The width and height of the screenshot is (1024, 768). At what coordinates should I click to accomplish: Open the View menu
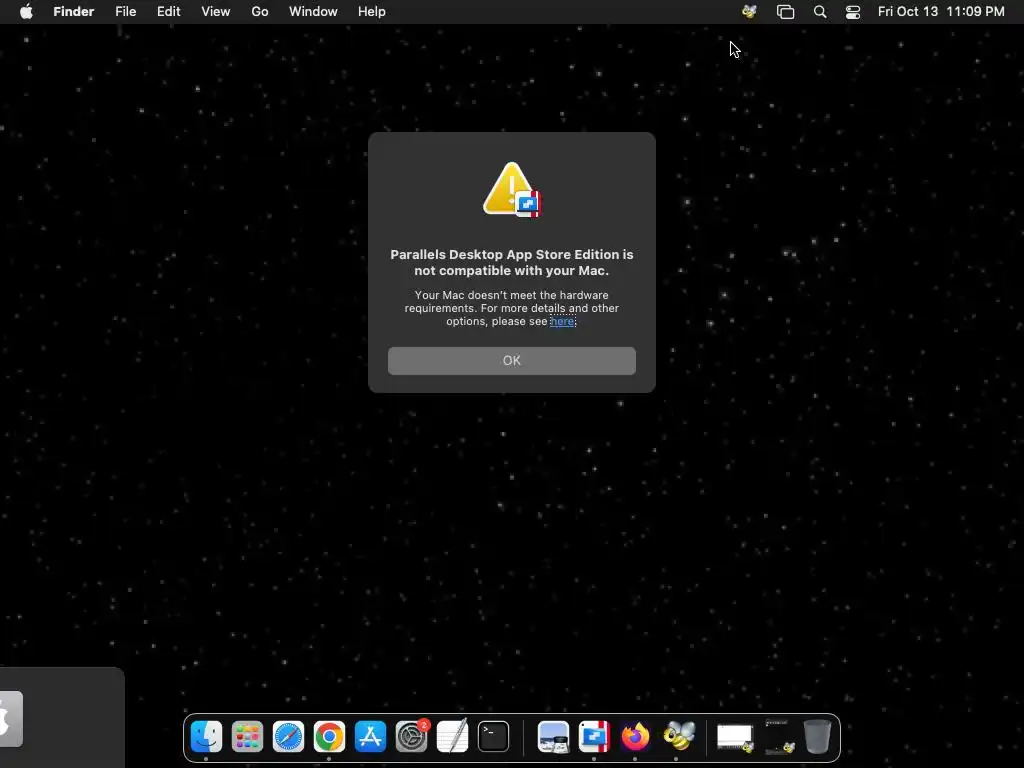[x=216, y=12]
